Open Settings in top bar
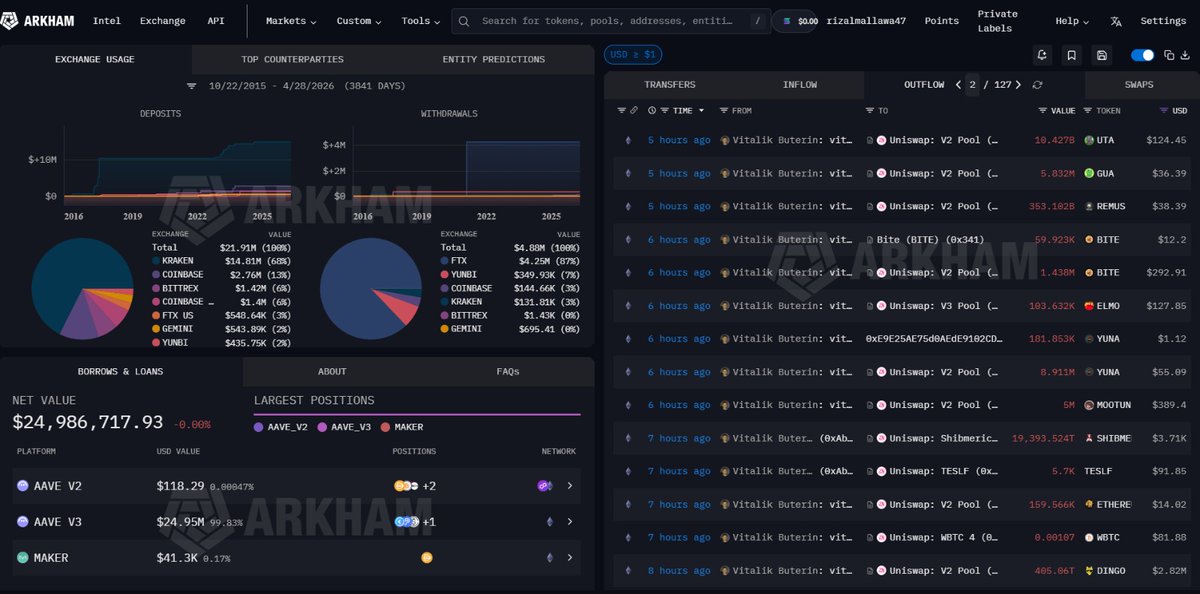 [1163, 21]
